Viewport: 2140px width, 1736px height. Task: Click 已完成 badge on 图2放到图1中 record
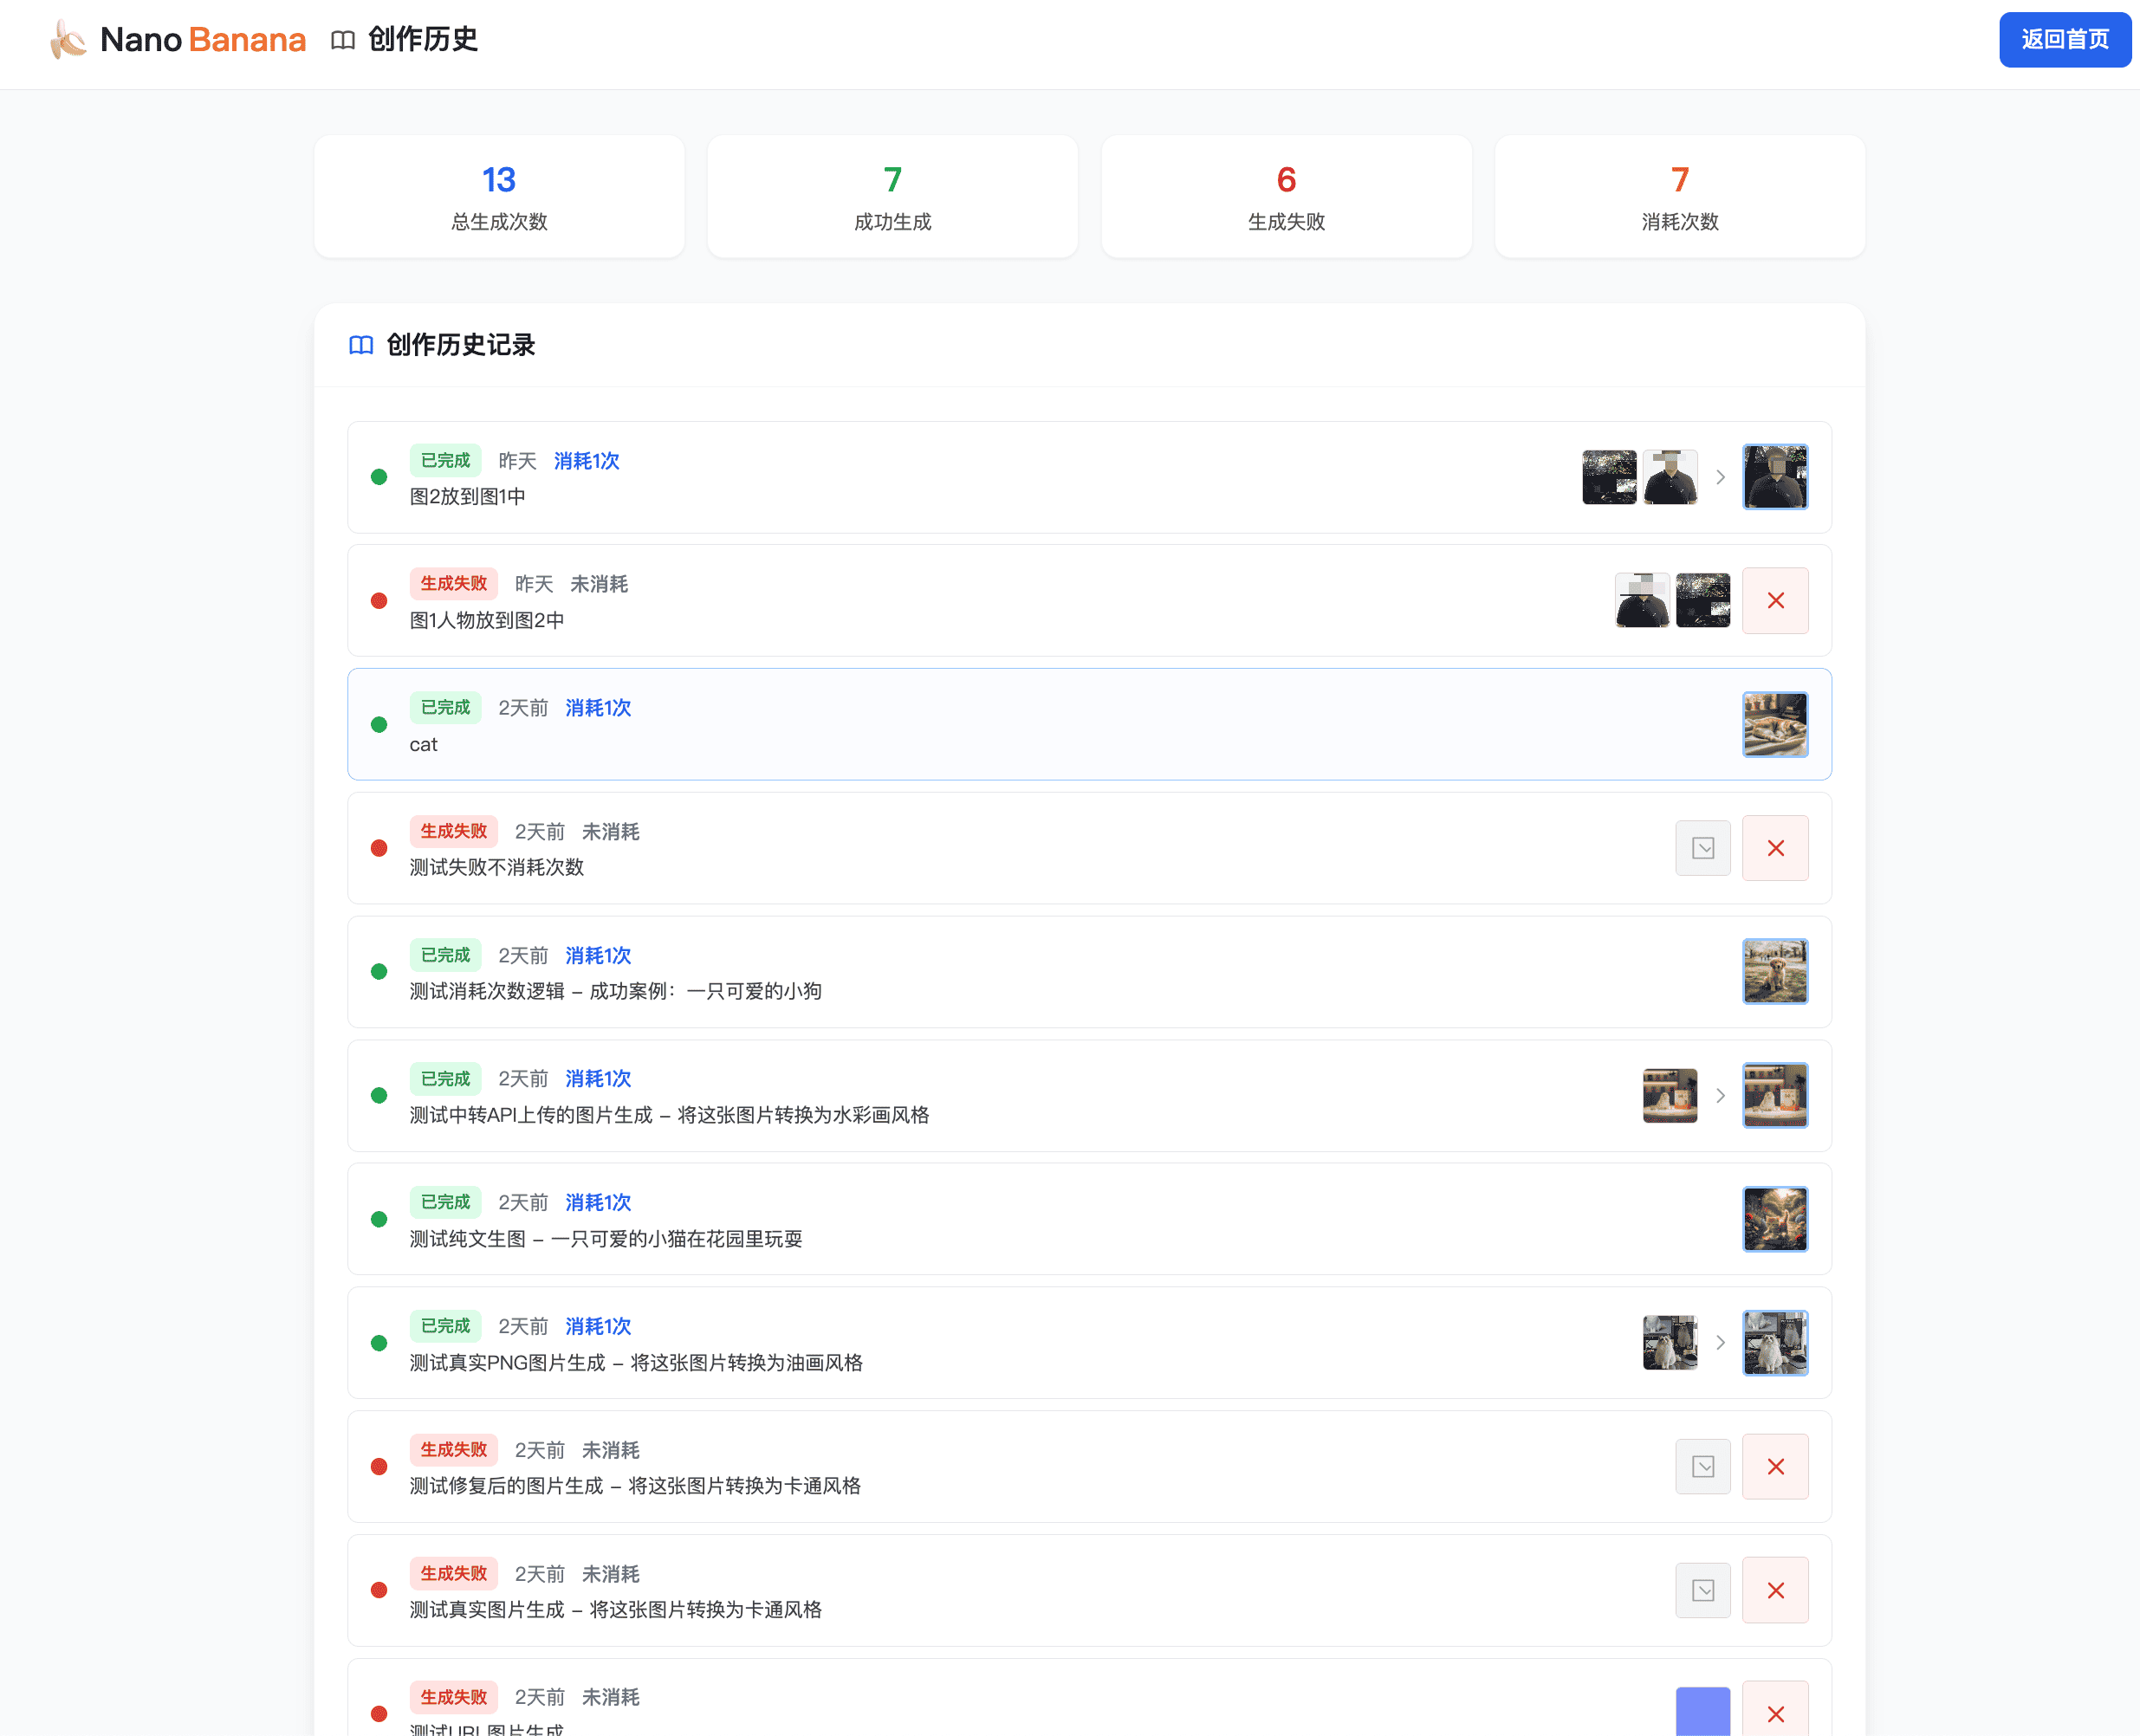pyautogui.click(x=445, y=460)
